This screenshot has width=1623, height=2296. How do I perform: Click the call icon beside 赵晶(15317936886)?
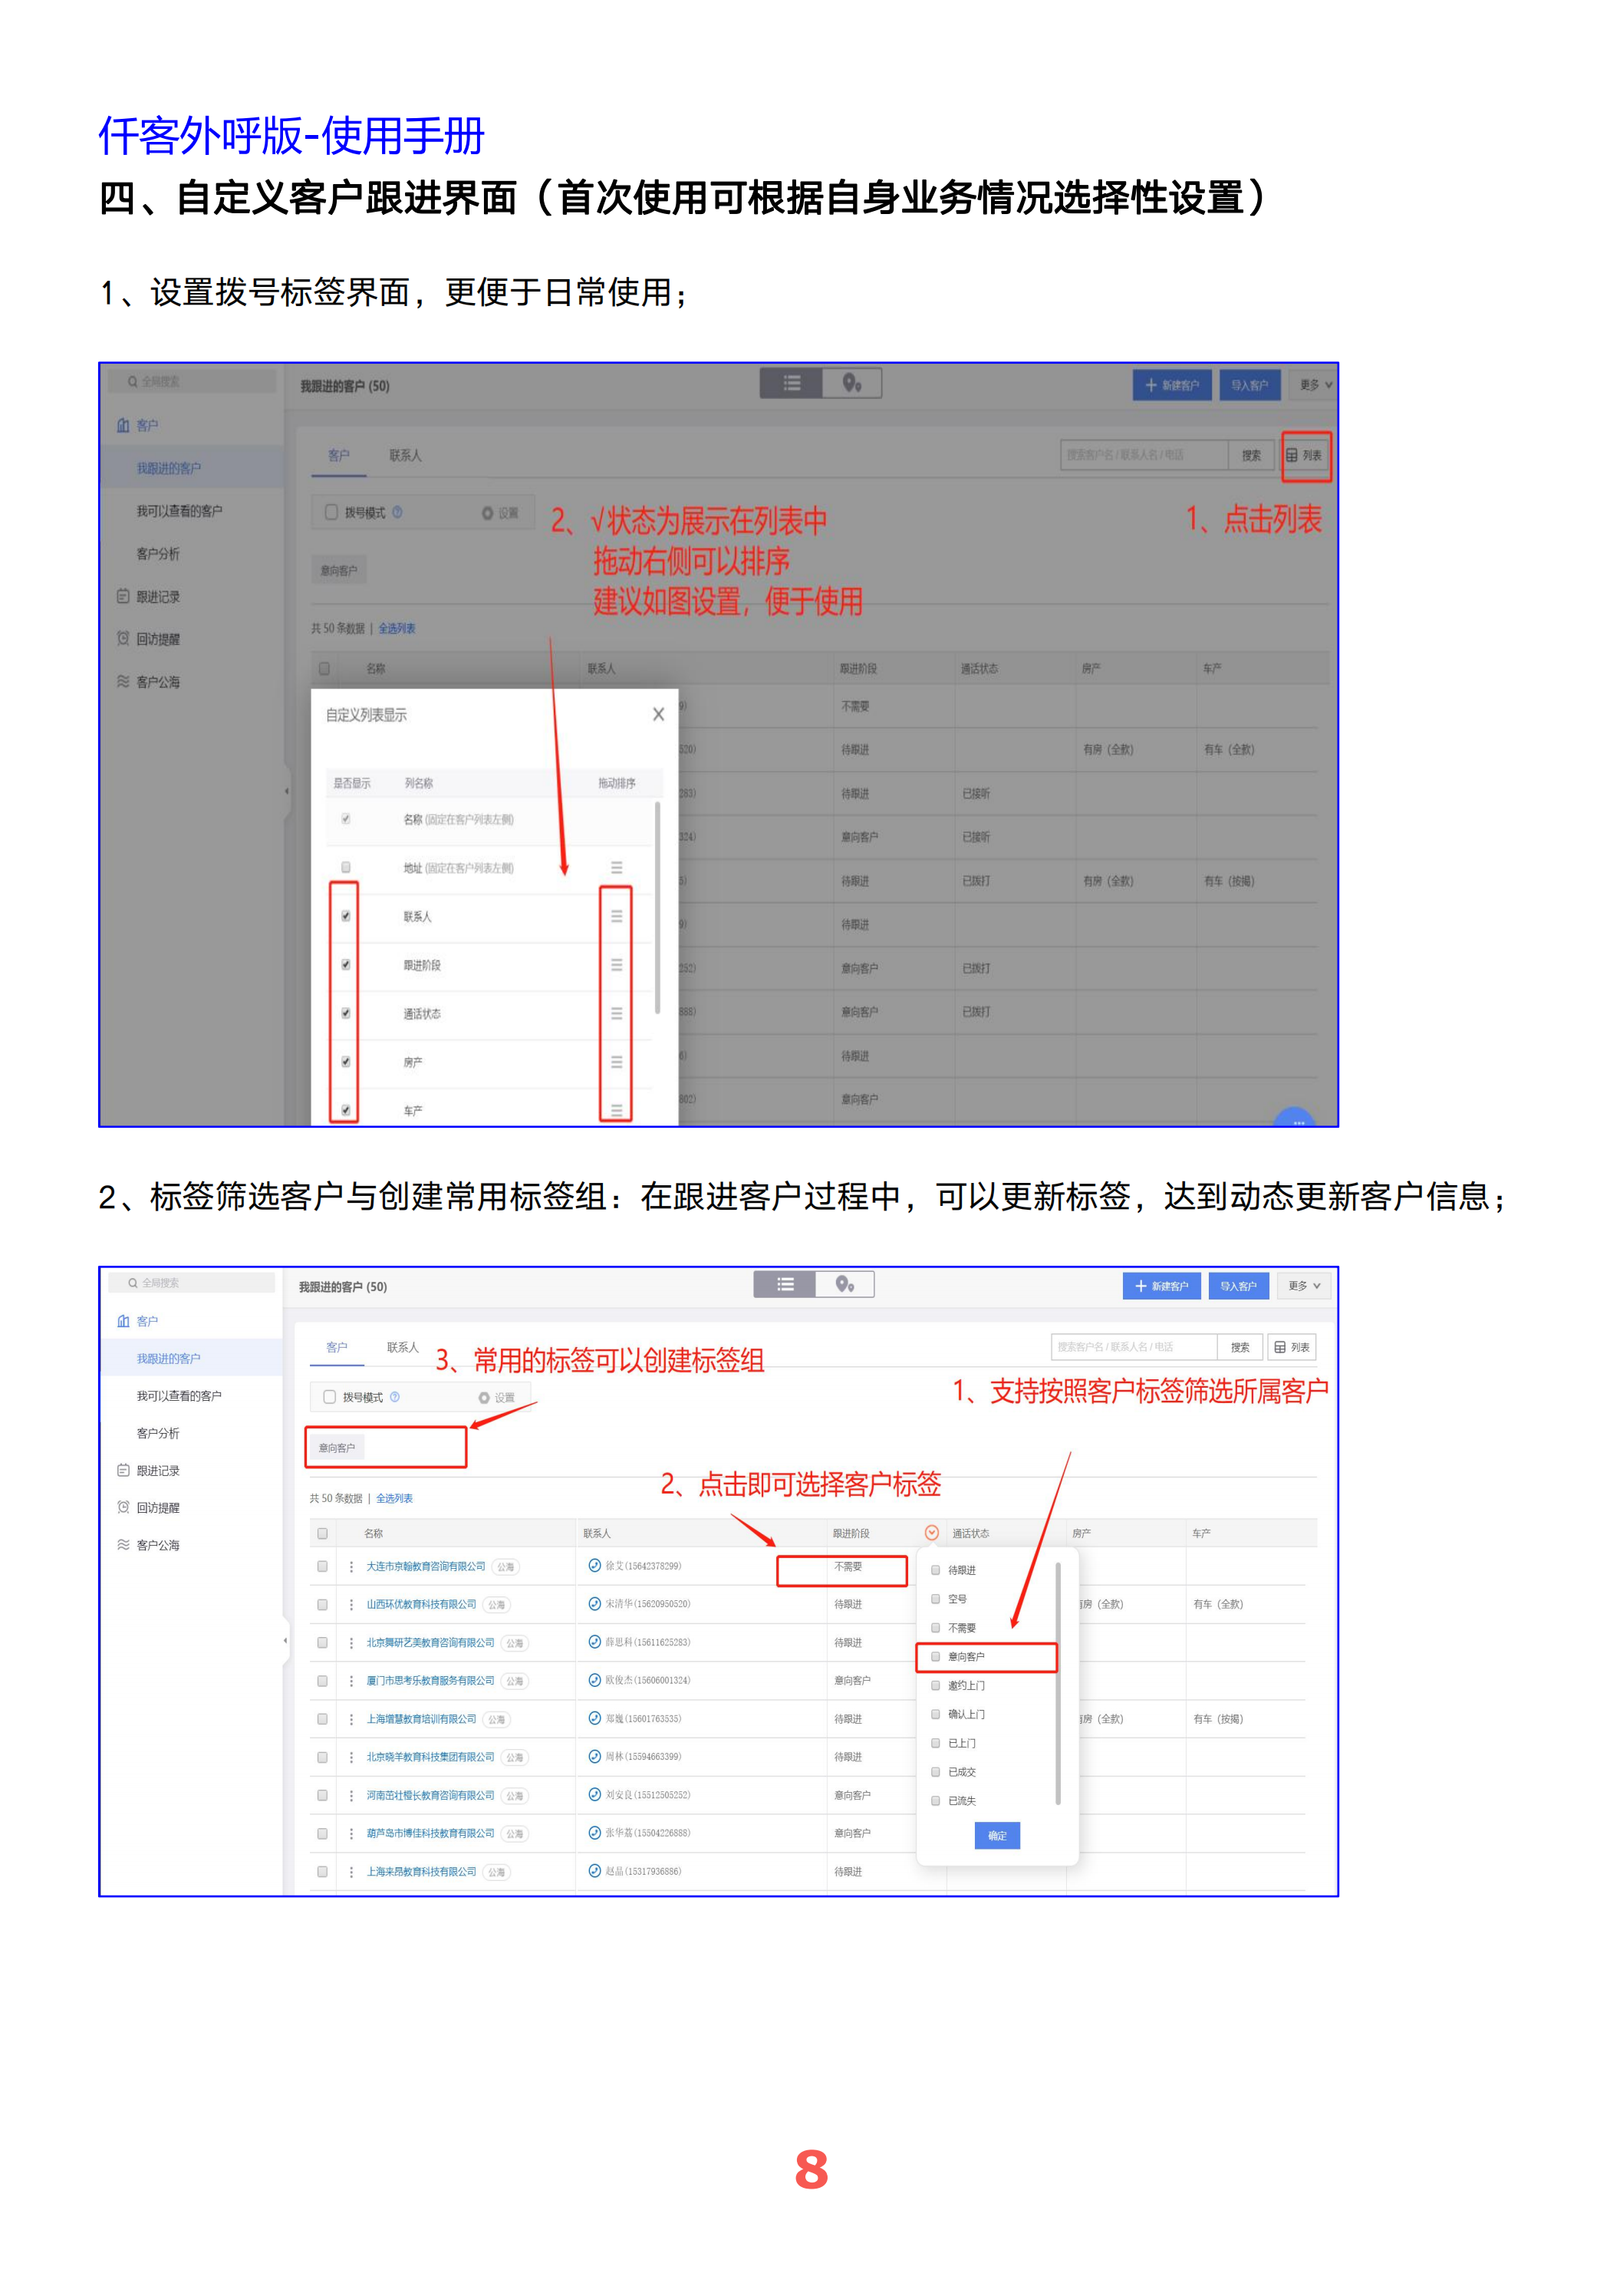[x=594, y=1871]
